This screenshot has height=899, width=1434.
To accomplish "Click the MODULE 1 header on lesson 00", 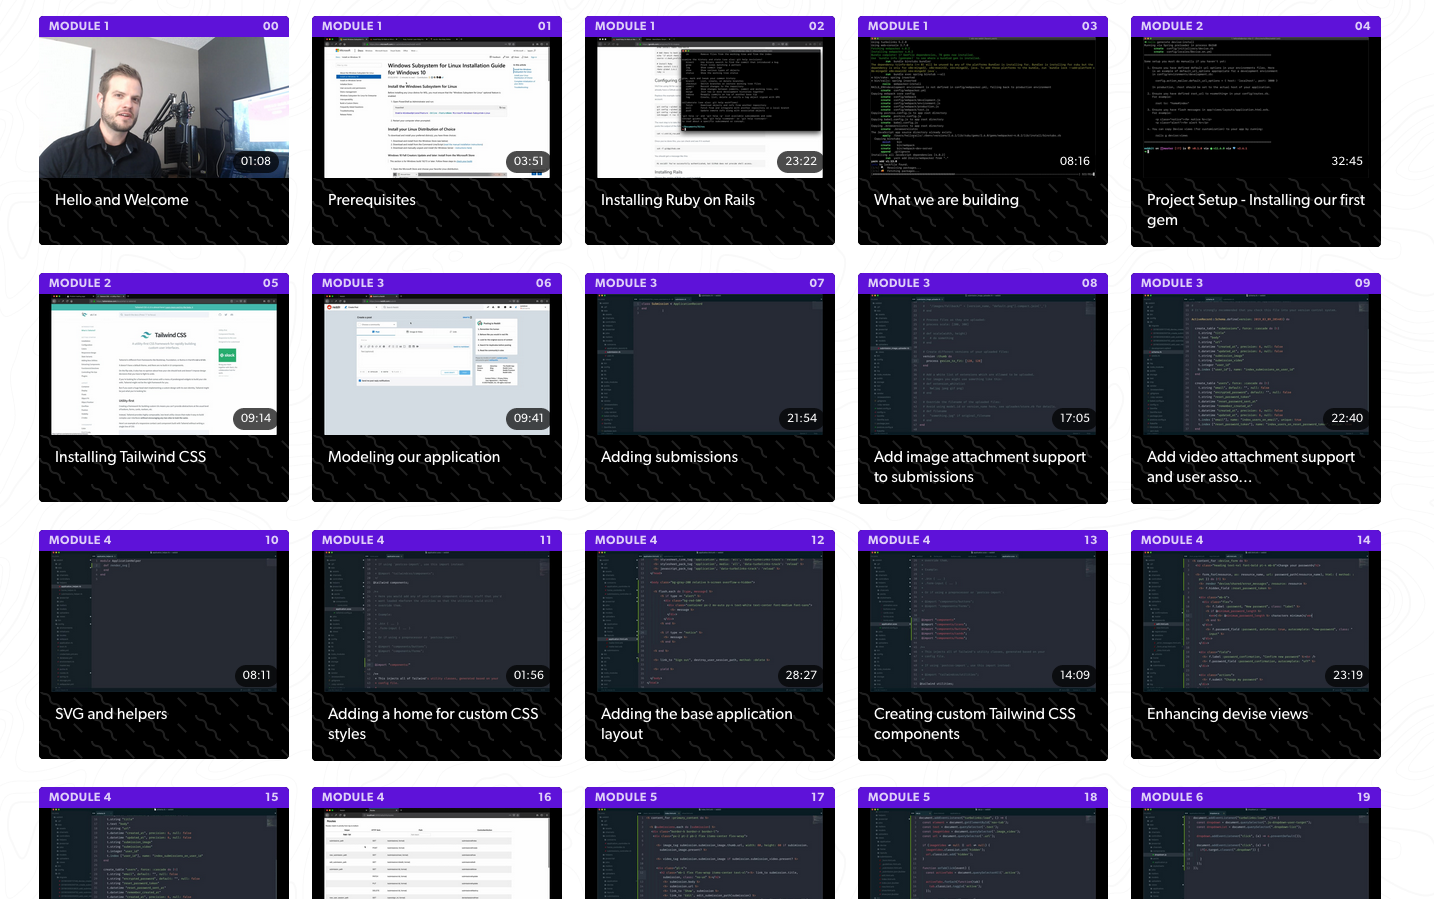I will (78, 26).
